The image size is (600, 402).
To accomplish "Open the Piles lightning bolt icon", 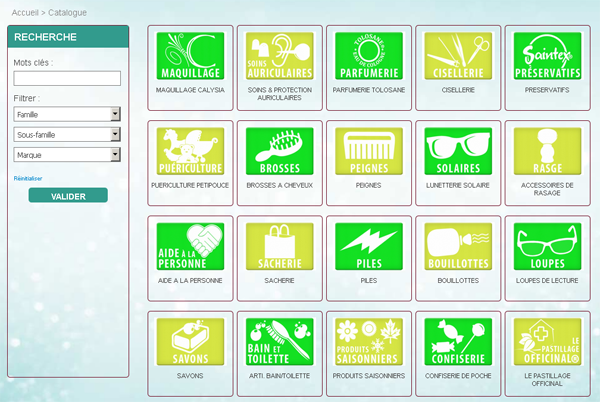I will click(368, 247).
